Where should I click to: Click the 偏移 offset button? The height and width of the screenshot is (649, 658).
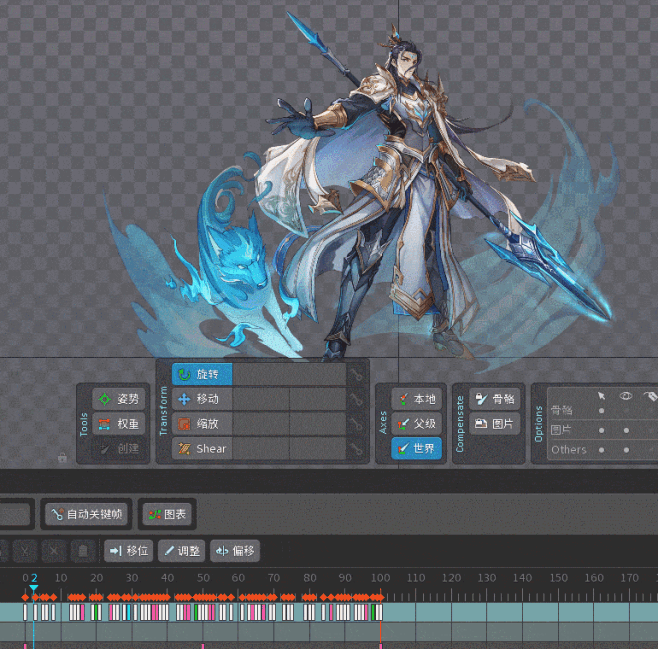235,550
